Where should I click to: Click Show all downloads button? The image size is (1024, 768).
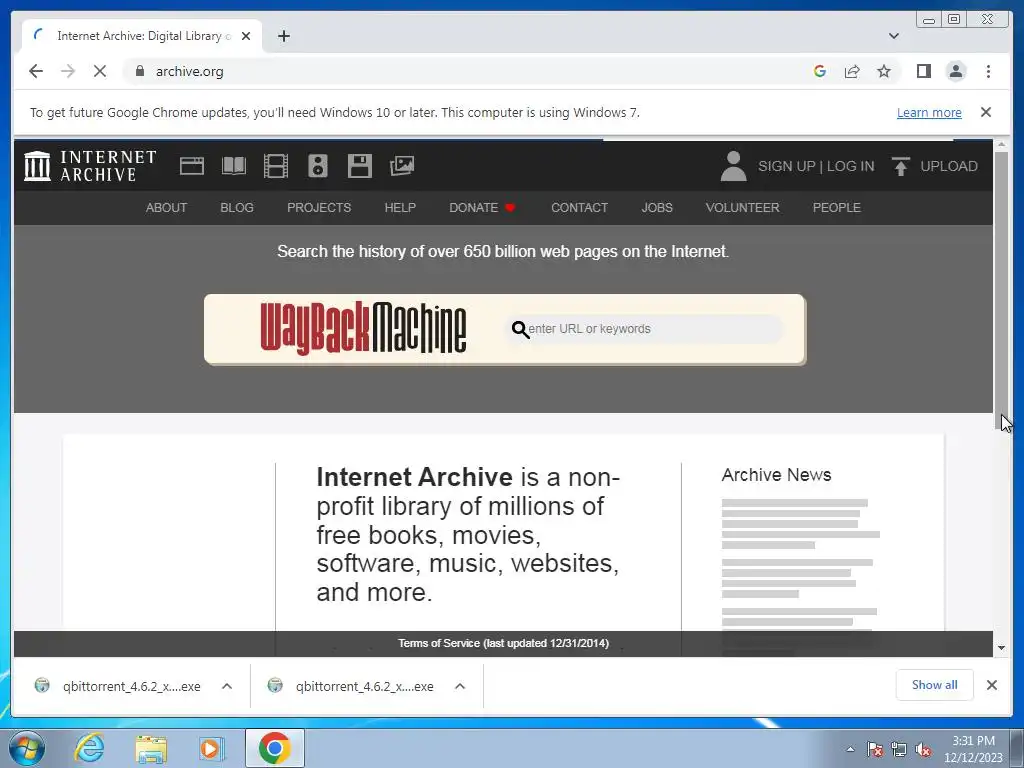pyautogui.click(x=935, y=684)
